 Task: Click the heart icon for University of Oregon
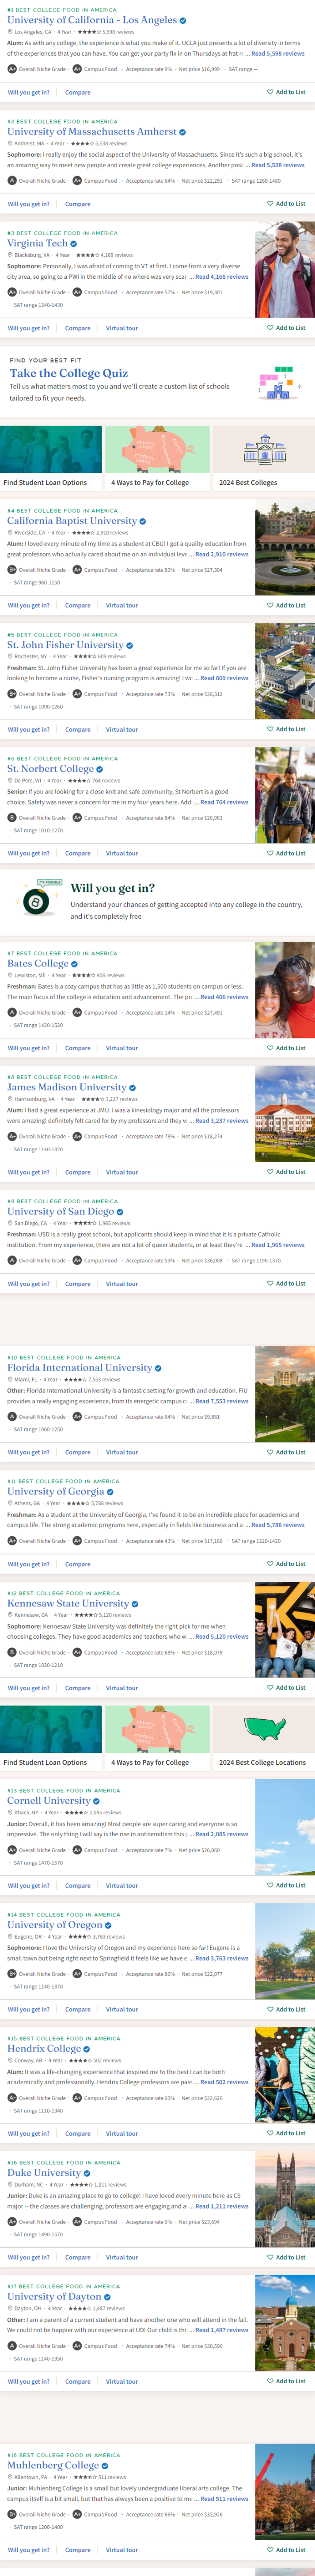pos(270,2009)
